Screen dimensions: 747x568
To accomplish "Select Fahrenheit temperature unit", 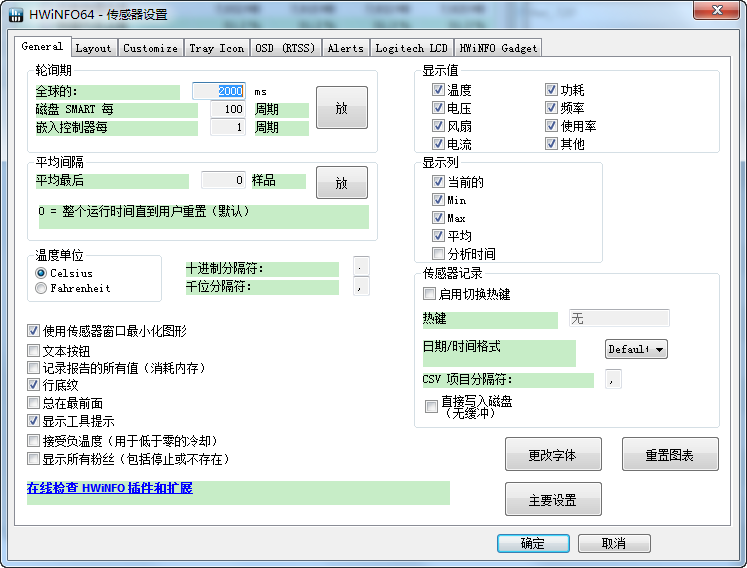I will (x=41, y=288).
